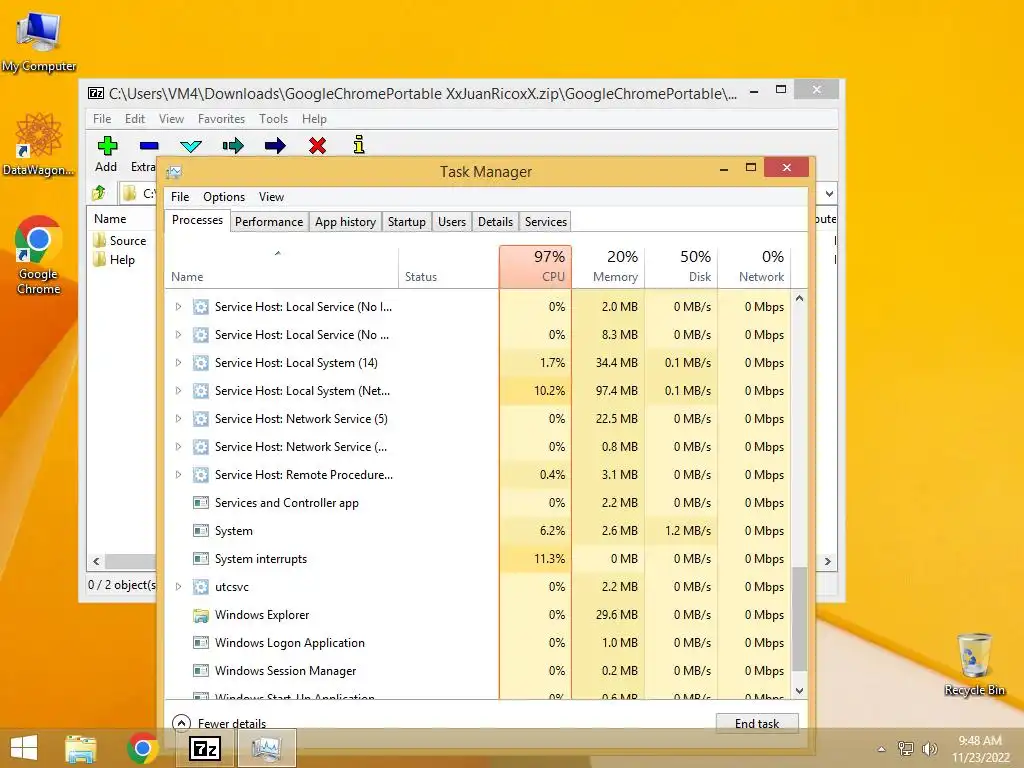This screenshot has height=768, width=1024.
Task: Click the End task button
Action: tap(757, 723)
